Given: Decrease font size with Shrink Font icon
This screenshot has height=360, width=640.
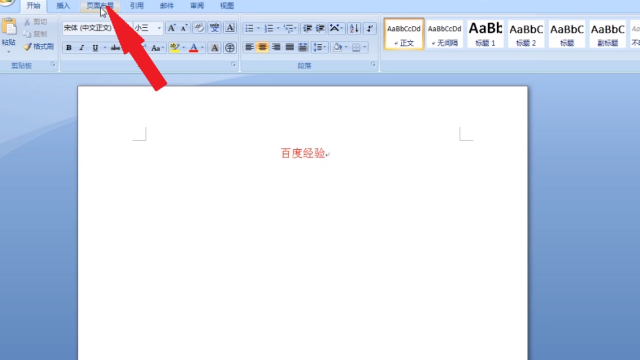Looking at the screenshot, I should tap(184, 28).
